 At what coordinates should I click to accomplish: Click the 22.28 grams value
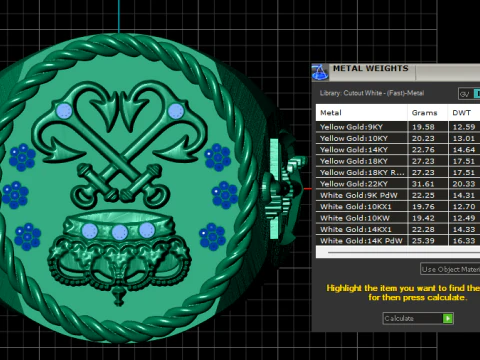(423, 230)
